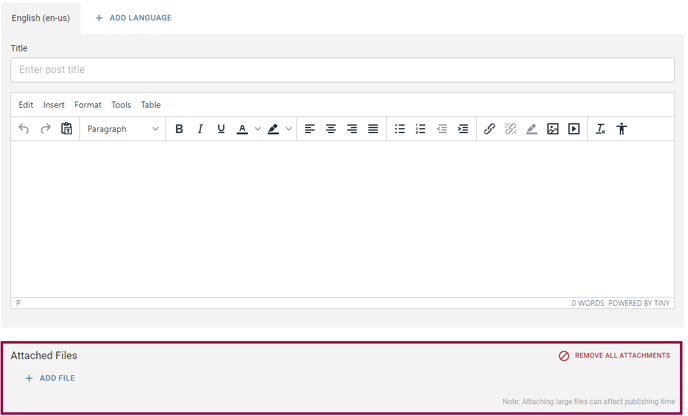Decrease the indent
The height and width of the screenshot is (416, 688).
click(x=442, y=129)
